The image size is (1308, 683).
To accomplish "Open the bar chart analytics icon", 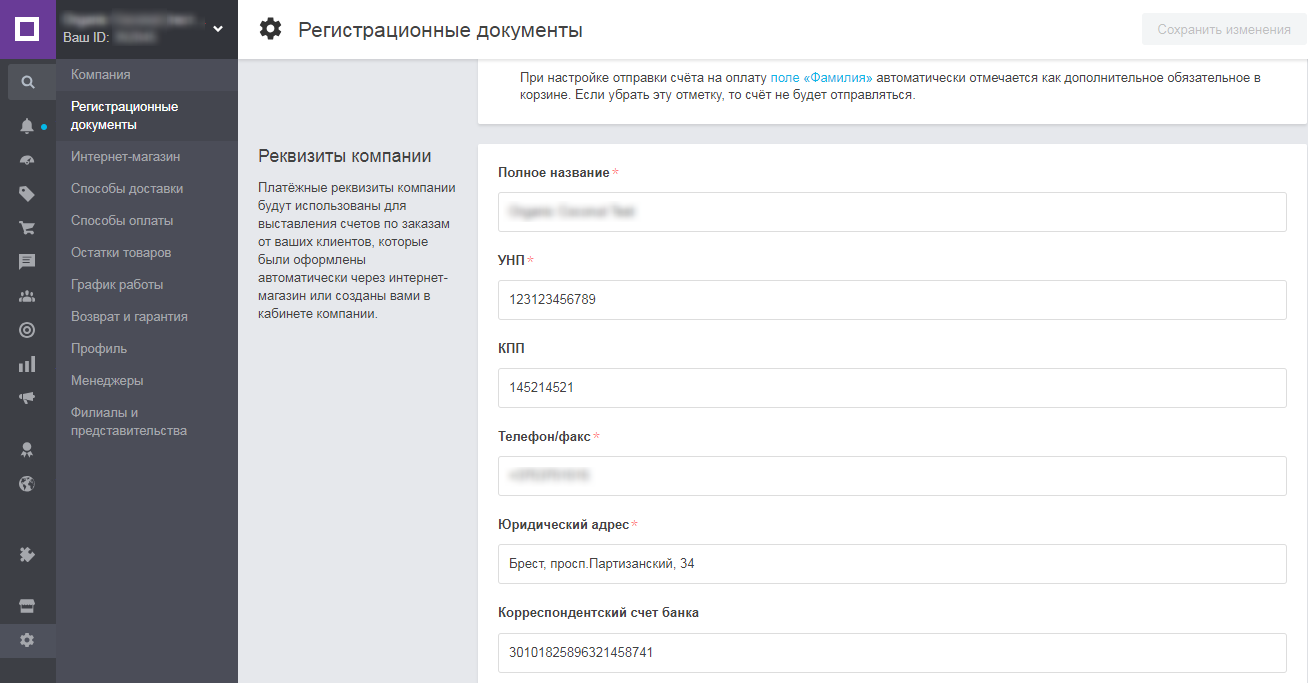I will click(x=28, y=364).
